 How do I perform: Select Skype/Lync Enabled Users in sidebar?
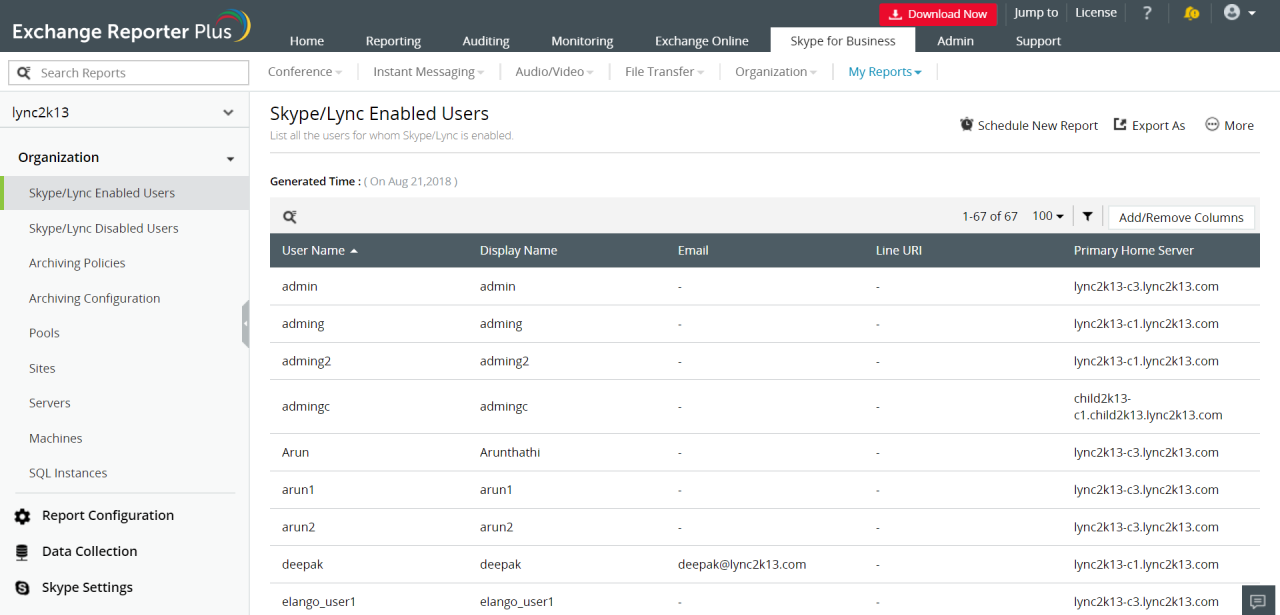(124, 193)
